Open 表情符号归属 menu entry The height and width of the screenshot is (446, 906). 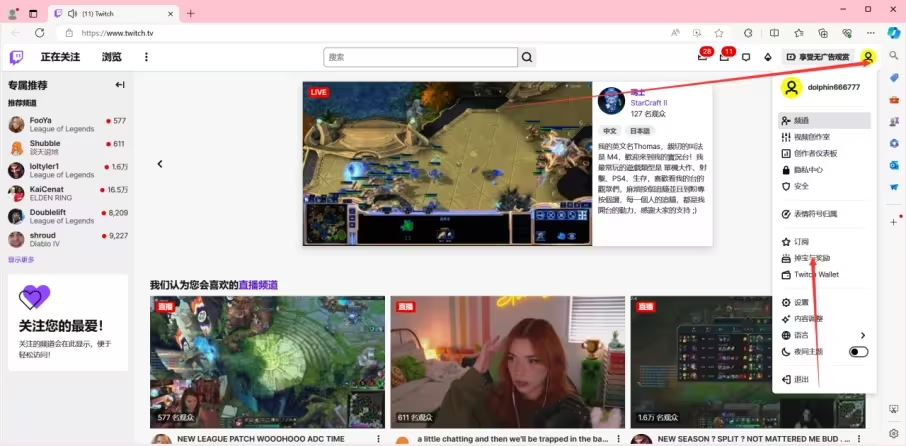tap(824, 214)
